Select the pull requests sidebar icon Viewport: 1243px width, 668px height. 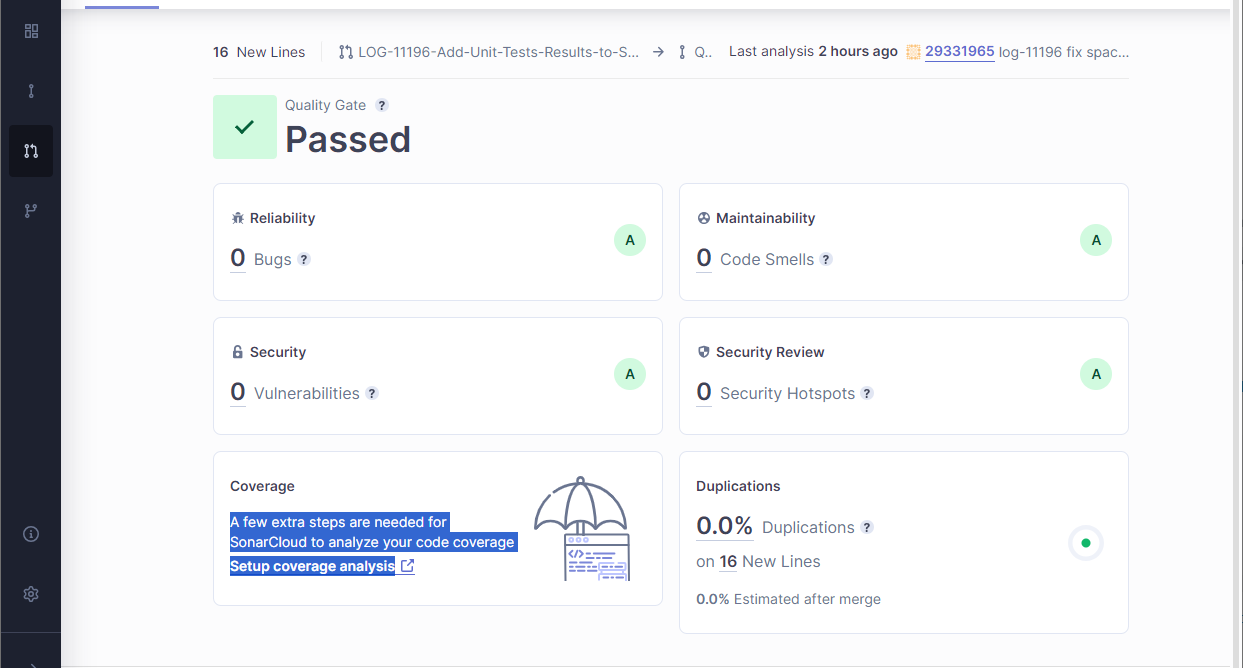point(31,151)
